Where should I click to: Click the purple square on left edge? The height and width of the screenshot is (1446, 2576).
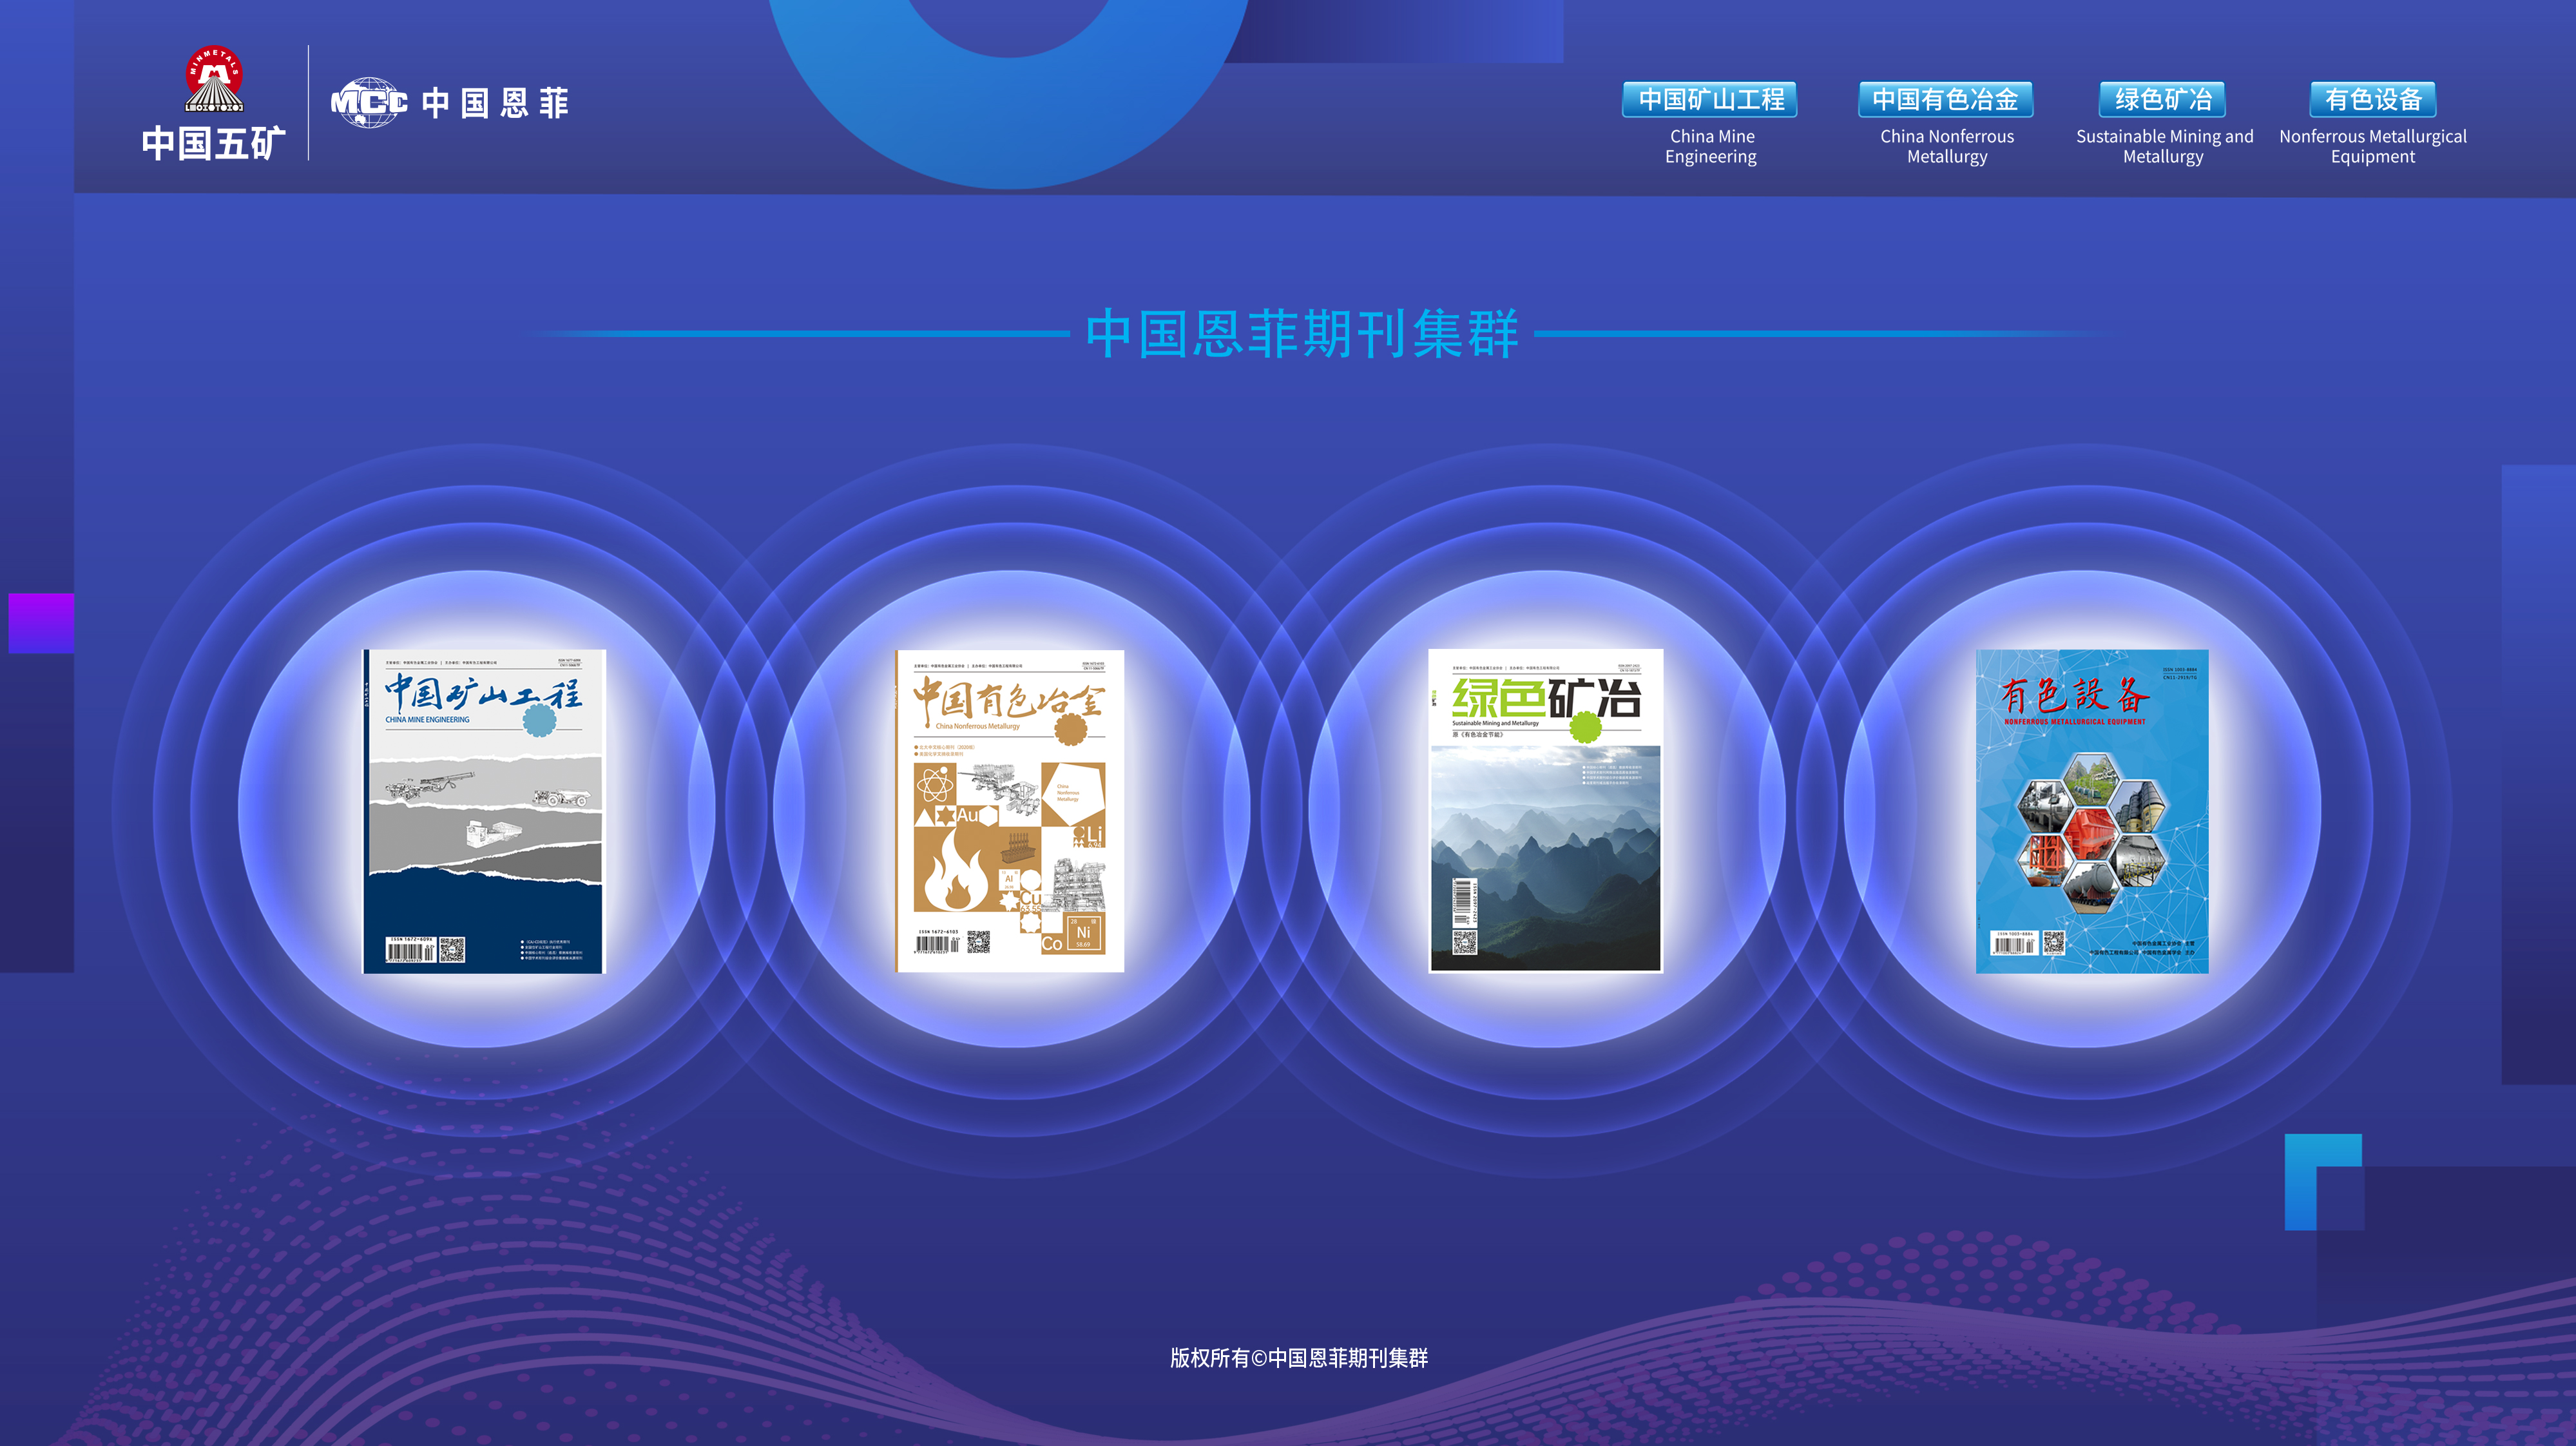pyautogui.click(x=41, y=623)
